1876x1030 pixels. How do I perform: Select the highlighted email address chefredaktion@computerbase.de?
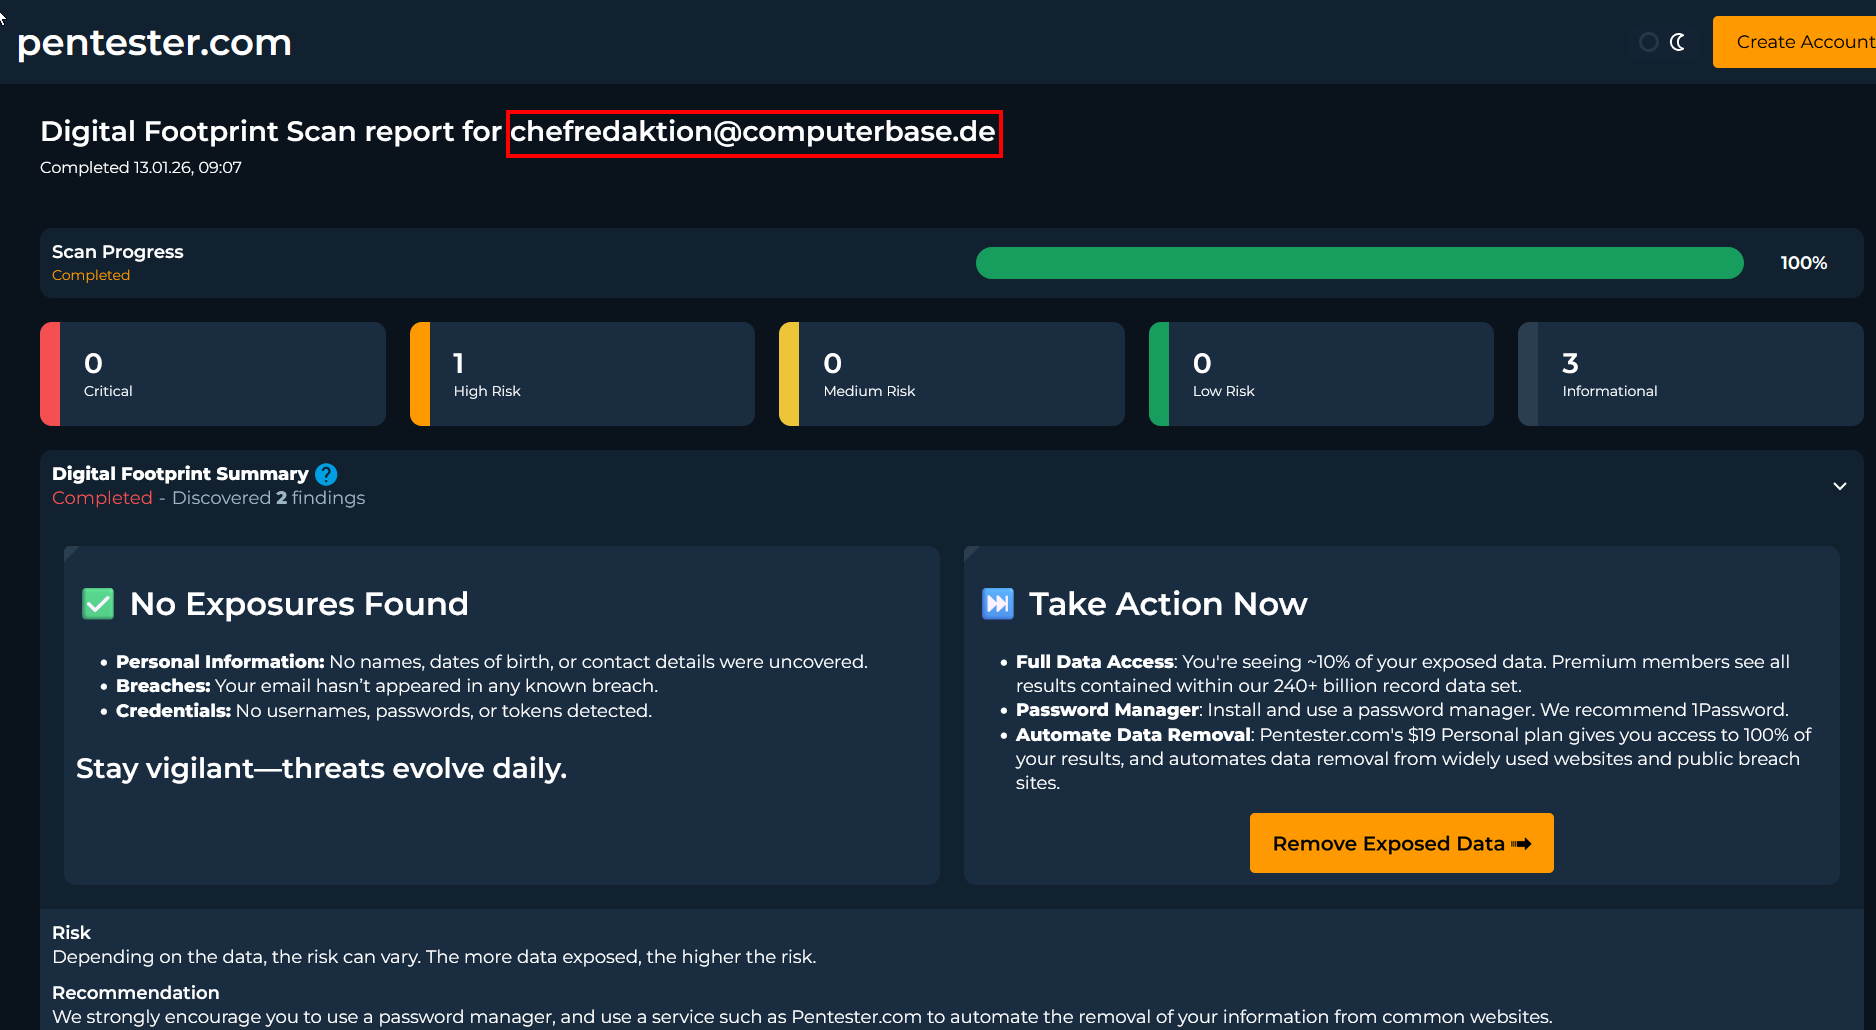pyautogui.click(x=754, y=131)
